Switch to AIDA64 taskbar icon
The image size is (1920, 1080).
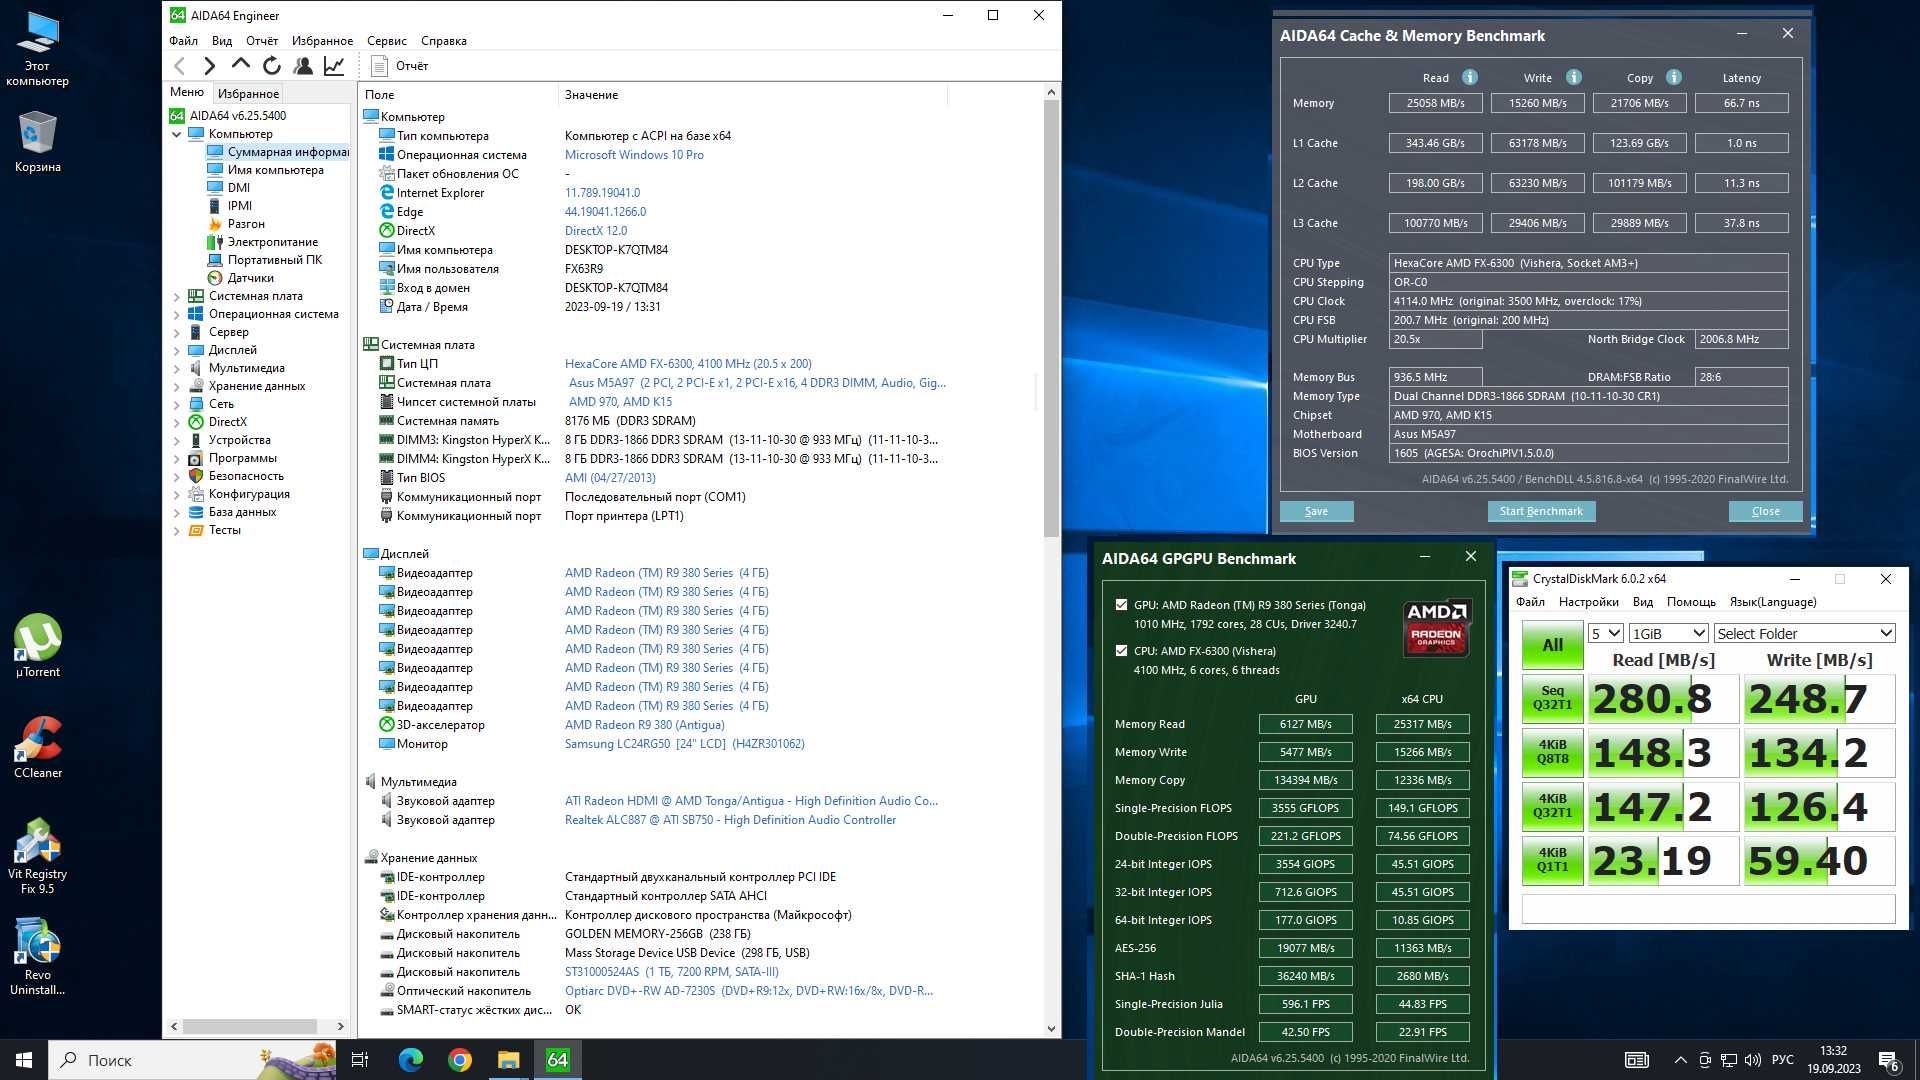[x=558, y=1060]
